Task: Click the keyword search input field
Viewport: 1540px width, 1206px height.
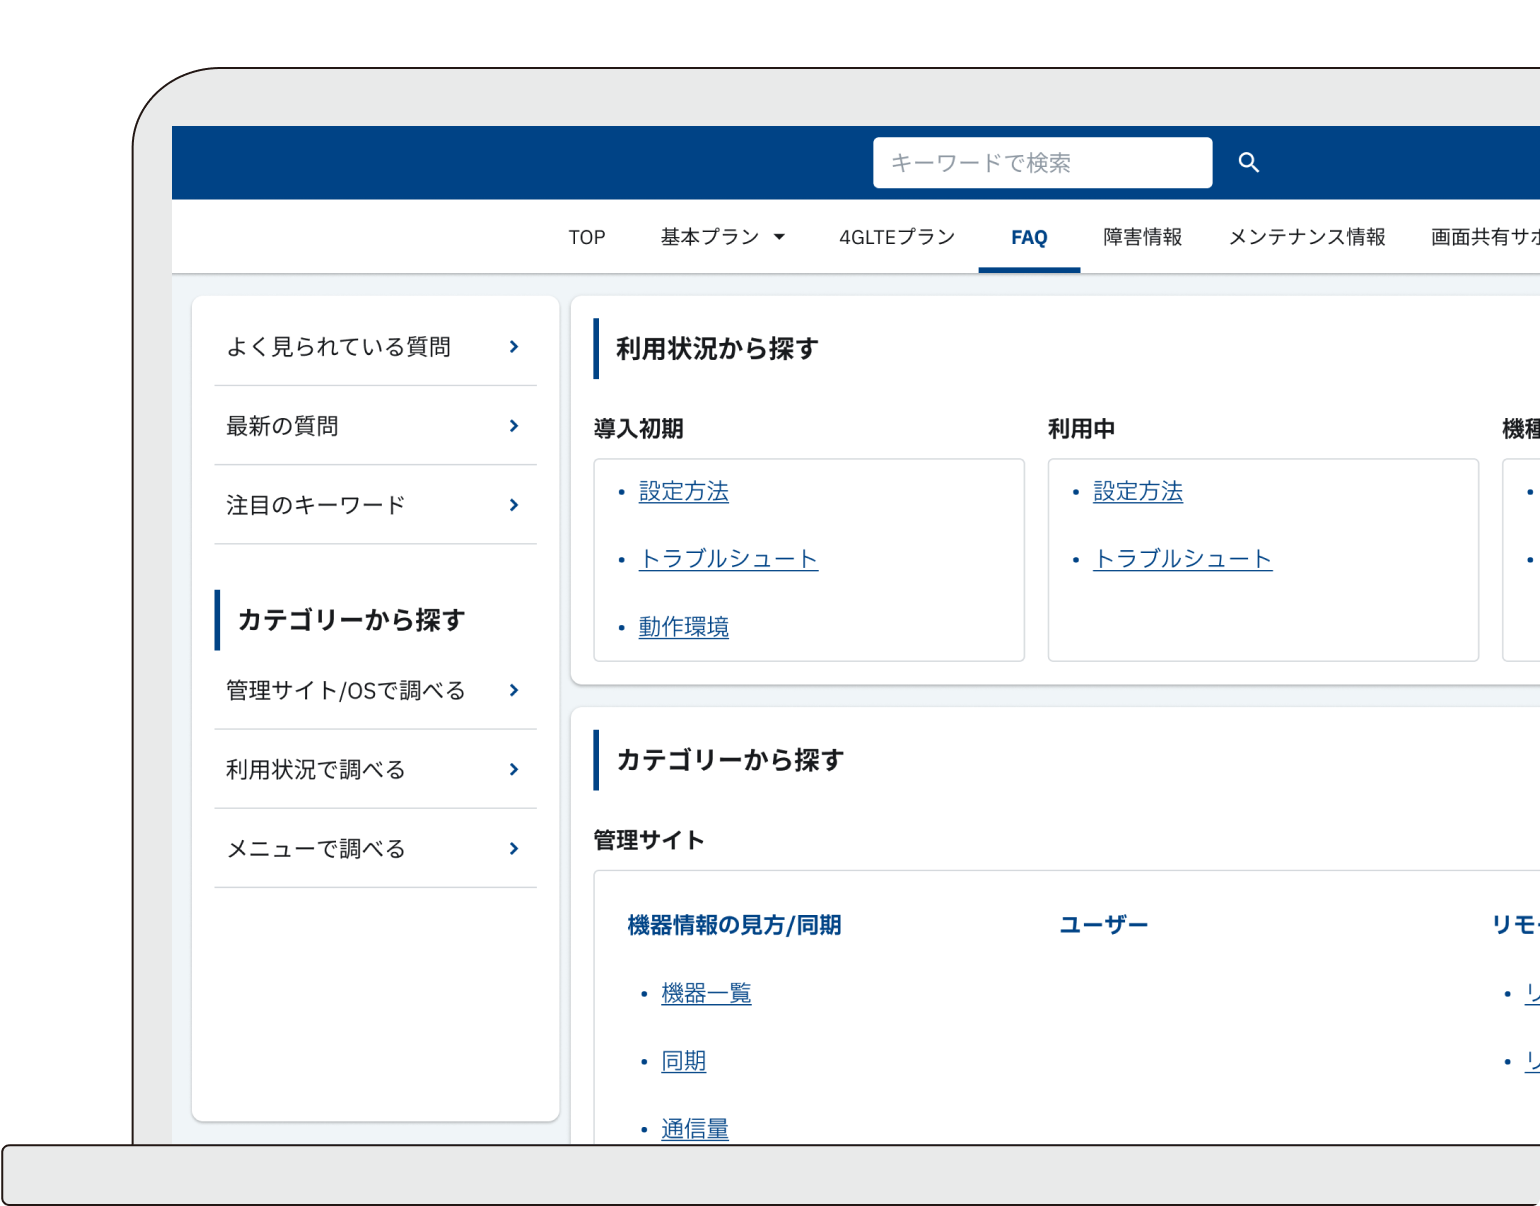Action: tap(1041, 163)
